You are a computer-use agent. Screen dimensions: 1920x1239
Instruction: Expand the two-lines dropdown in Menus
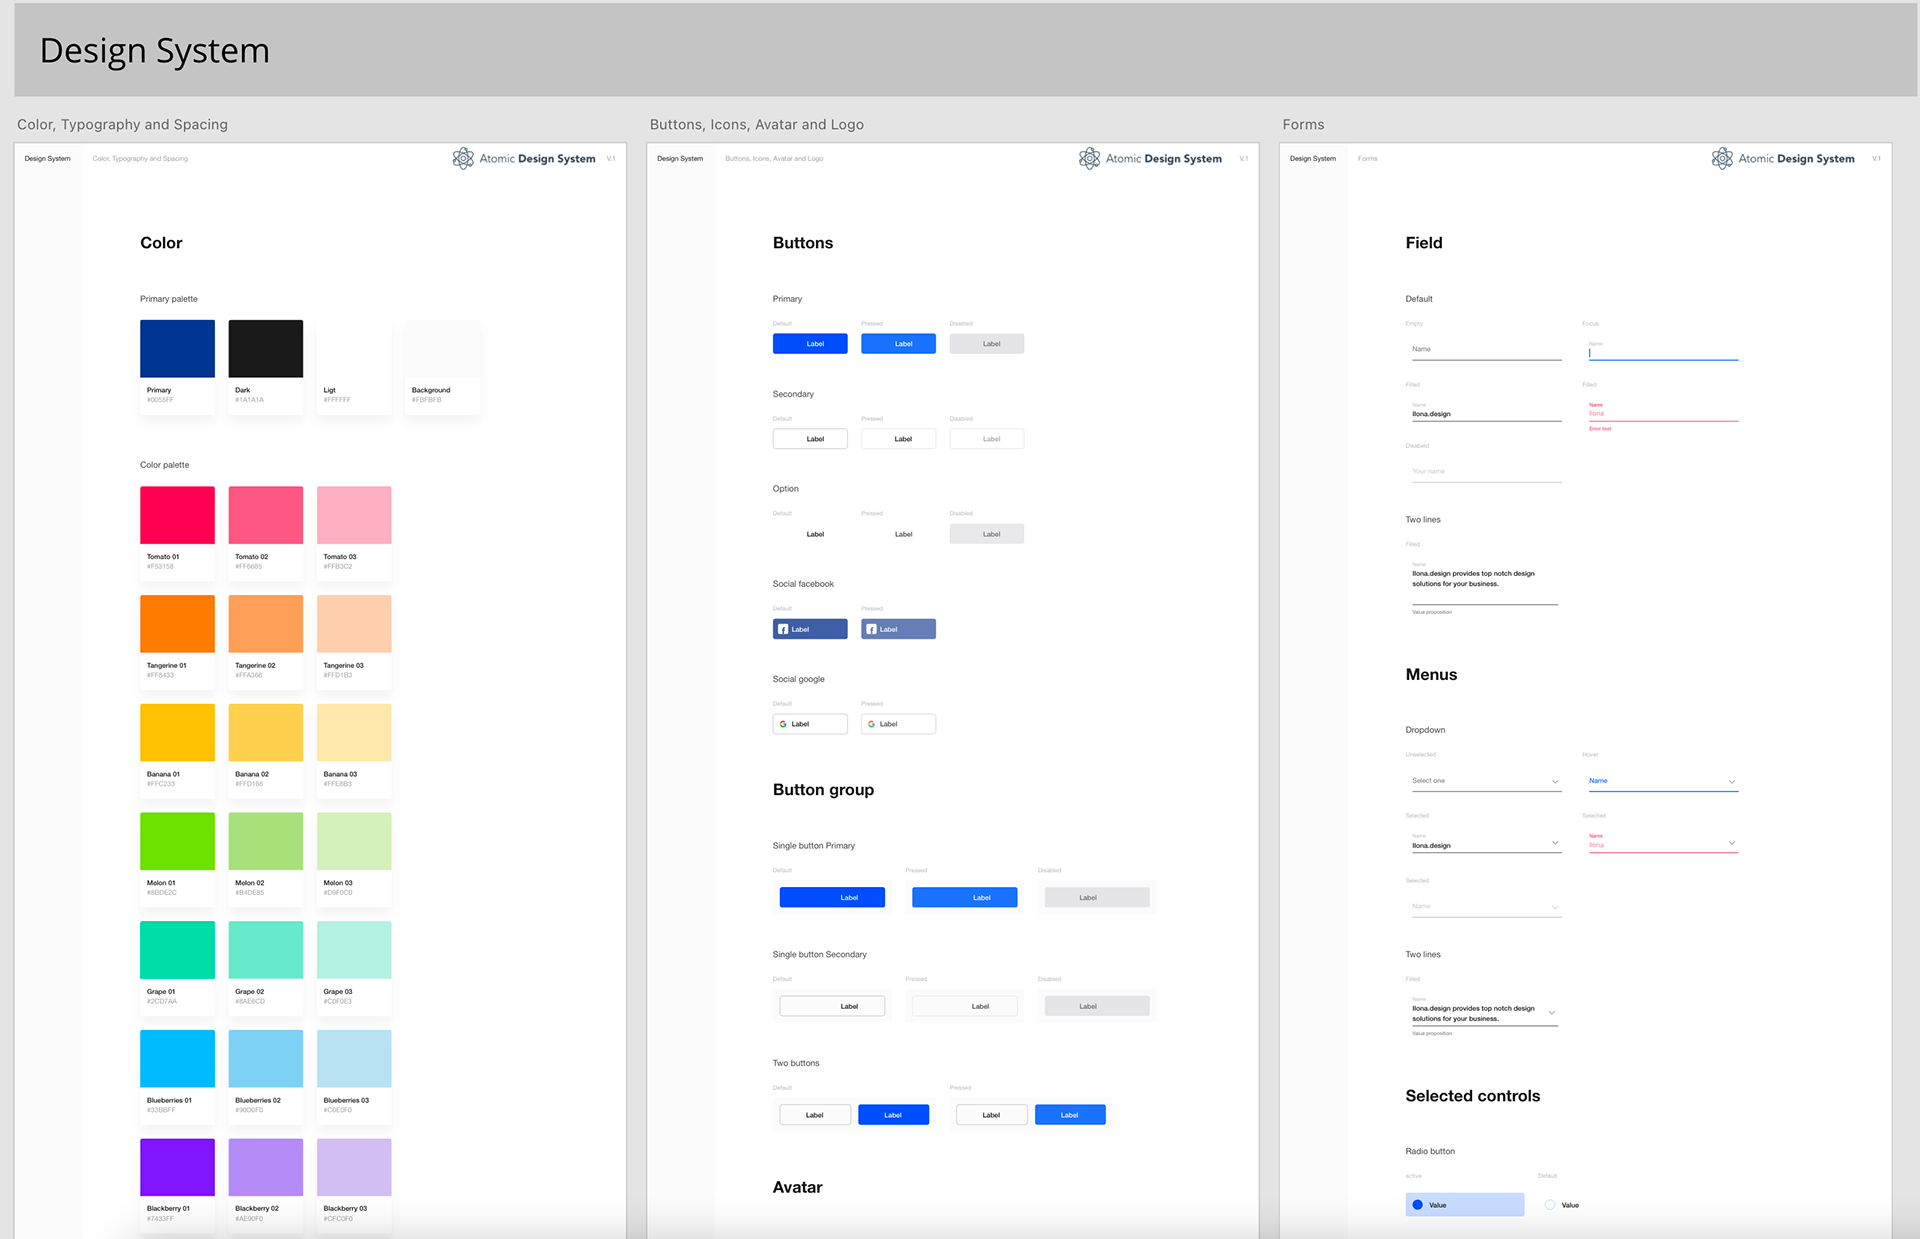(x=1484, y=1013)
